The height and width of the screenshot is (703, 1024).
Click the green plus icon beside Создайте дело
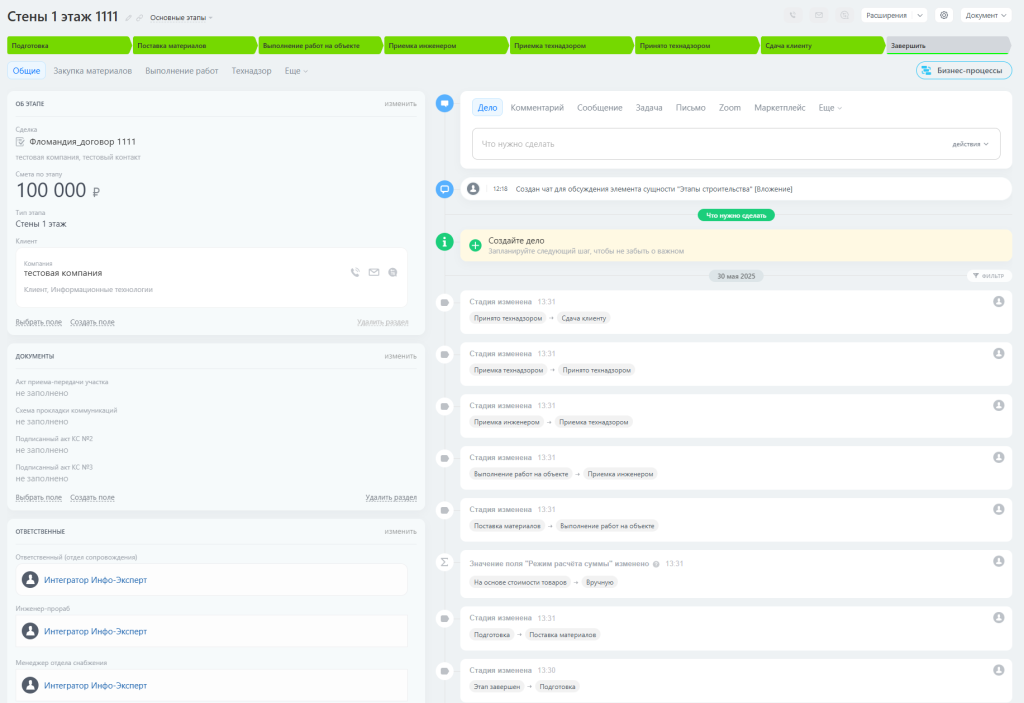click(x=475, y=245)
